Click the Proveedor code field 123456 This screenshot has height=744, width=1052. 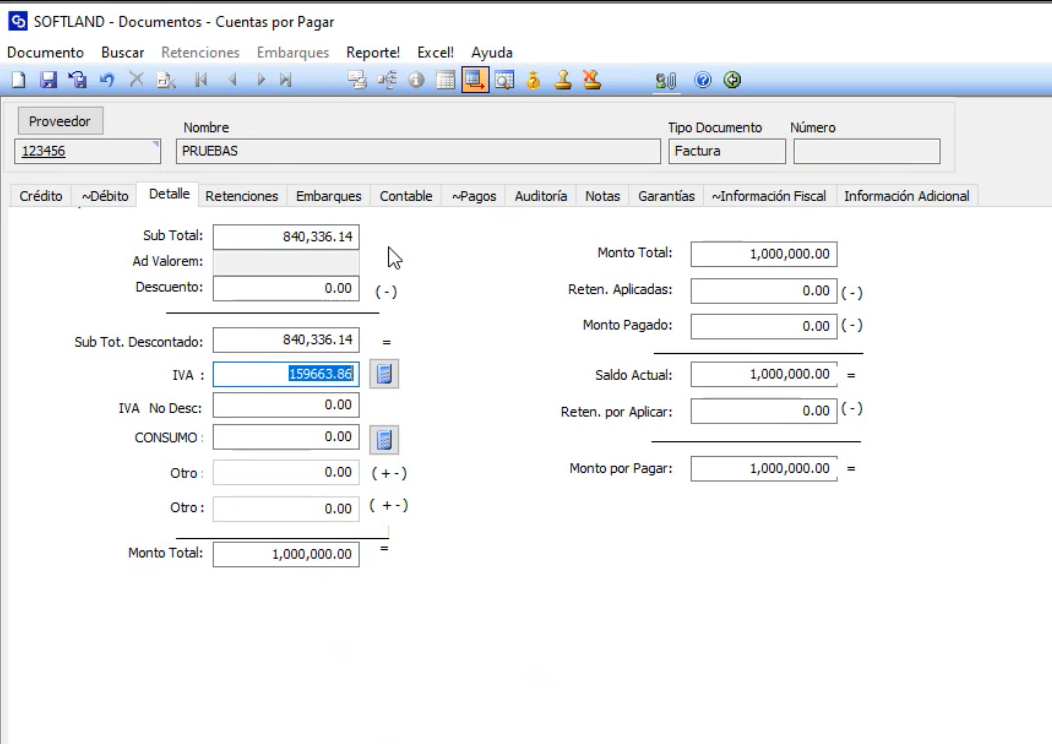87,151
